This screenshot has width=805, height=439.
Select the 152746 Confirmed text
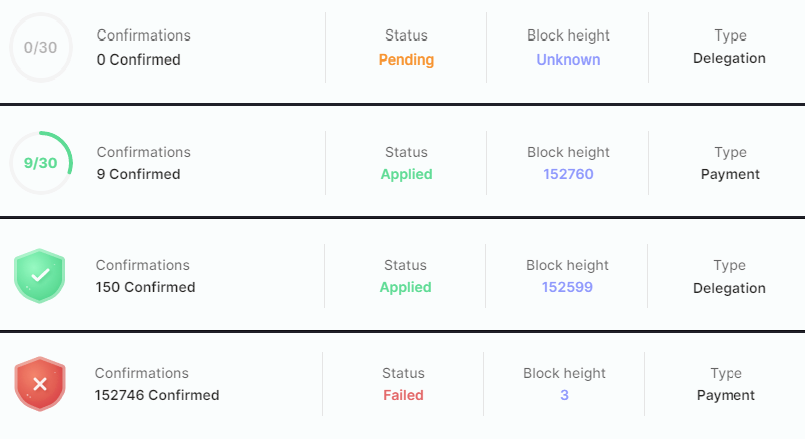pos(157,395)
